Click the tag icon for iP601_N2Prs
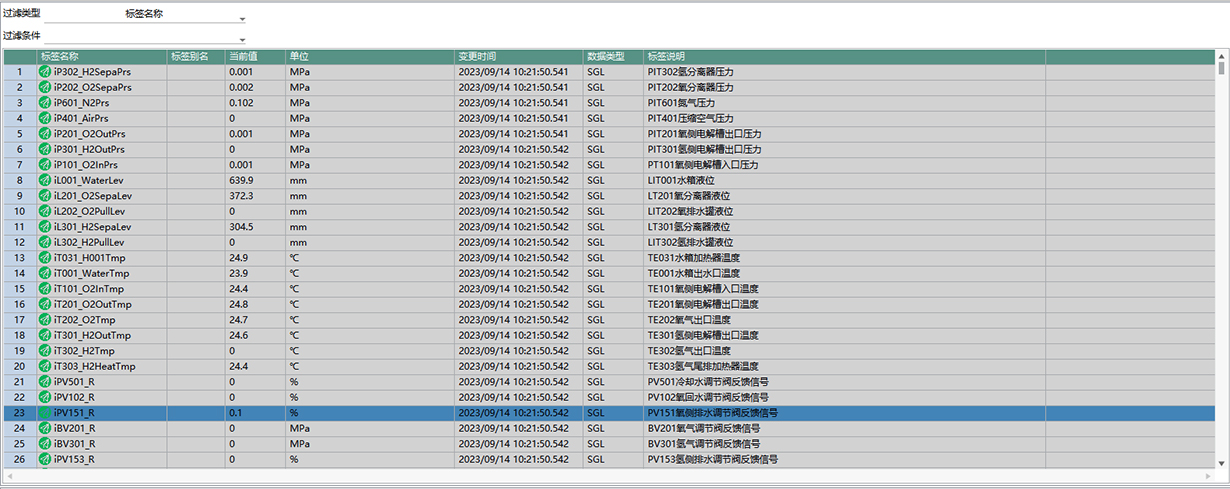This screenshot has height=489, width=1230. point(44,103)
